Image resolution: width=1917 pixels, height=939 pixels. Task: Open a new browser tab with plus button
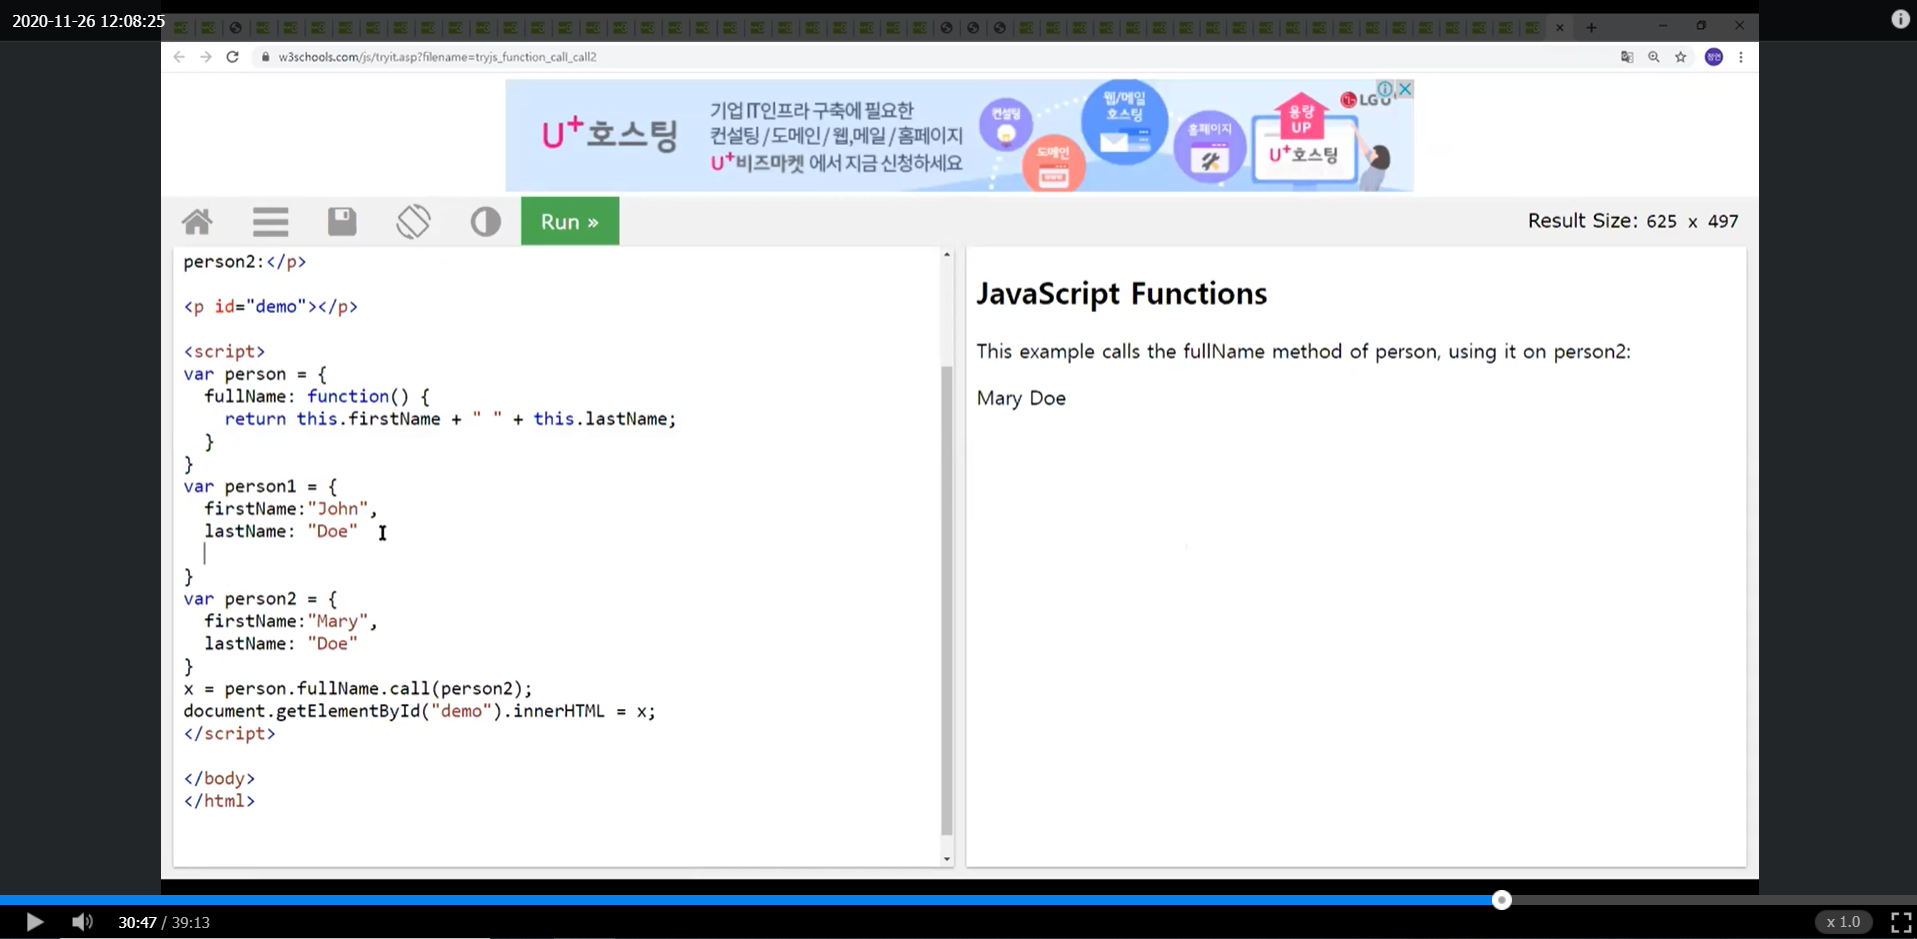coord(1591,27)
